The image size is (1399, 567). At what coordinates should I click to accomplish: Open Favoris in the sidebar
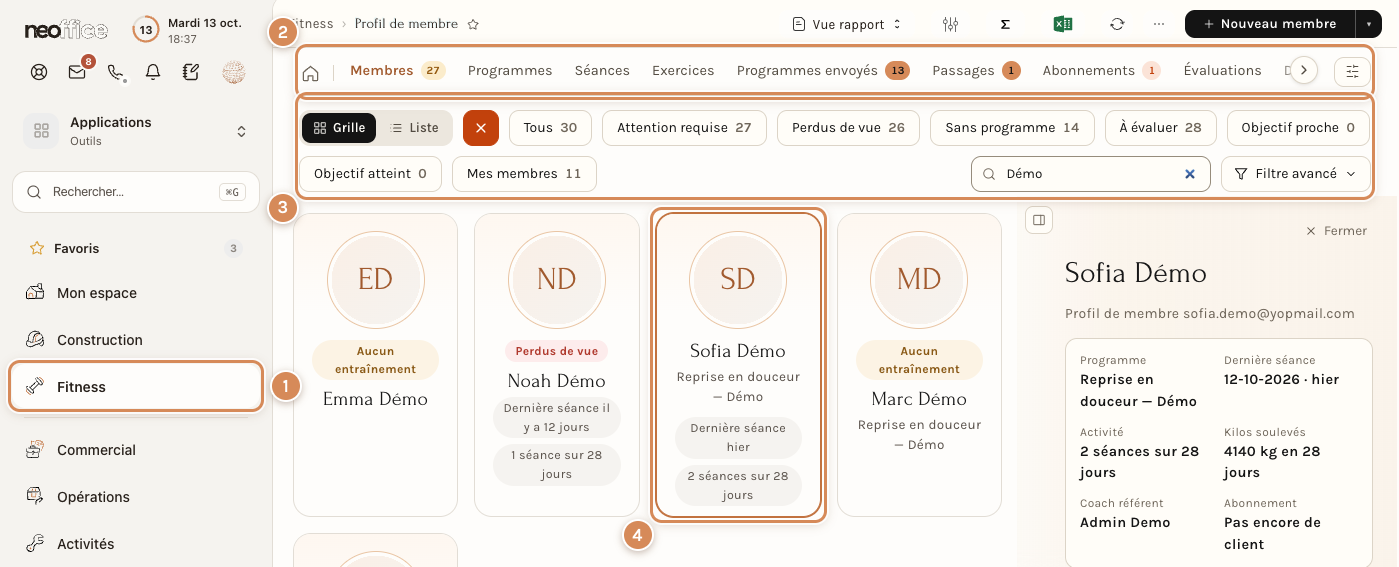(135, 248)
